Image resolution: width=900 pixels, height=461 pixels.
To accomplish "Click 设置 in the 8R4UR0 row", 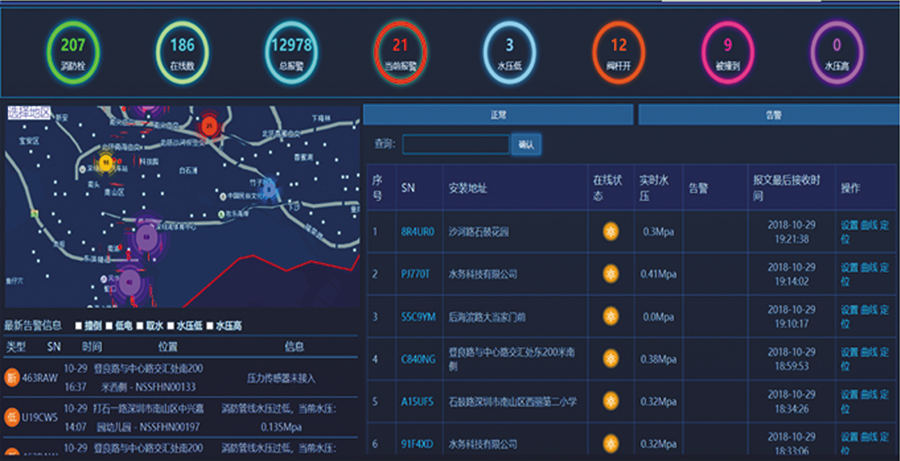I will 849,226.
